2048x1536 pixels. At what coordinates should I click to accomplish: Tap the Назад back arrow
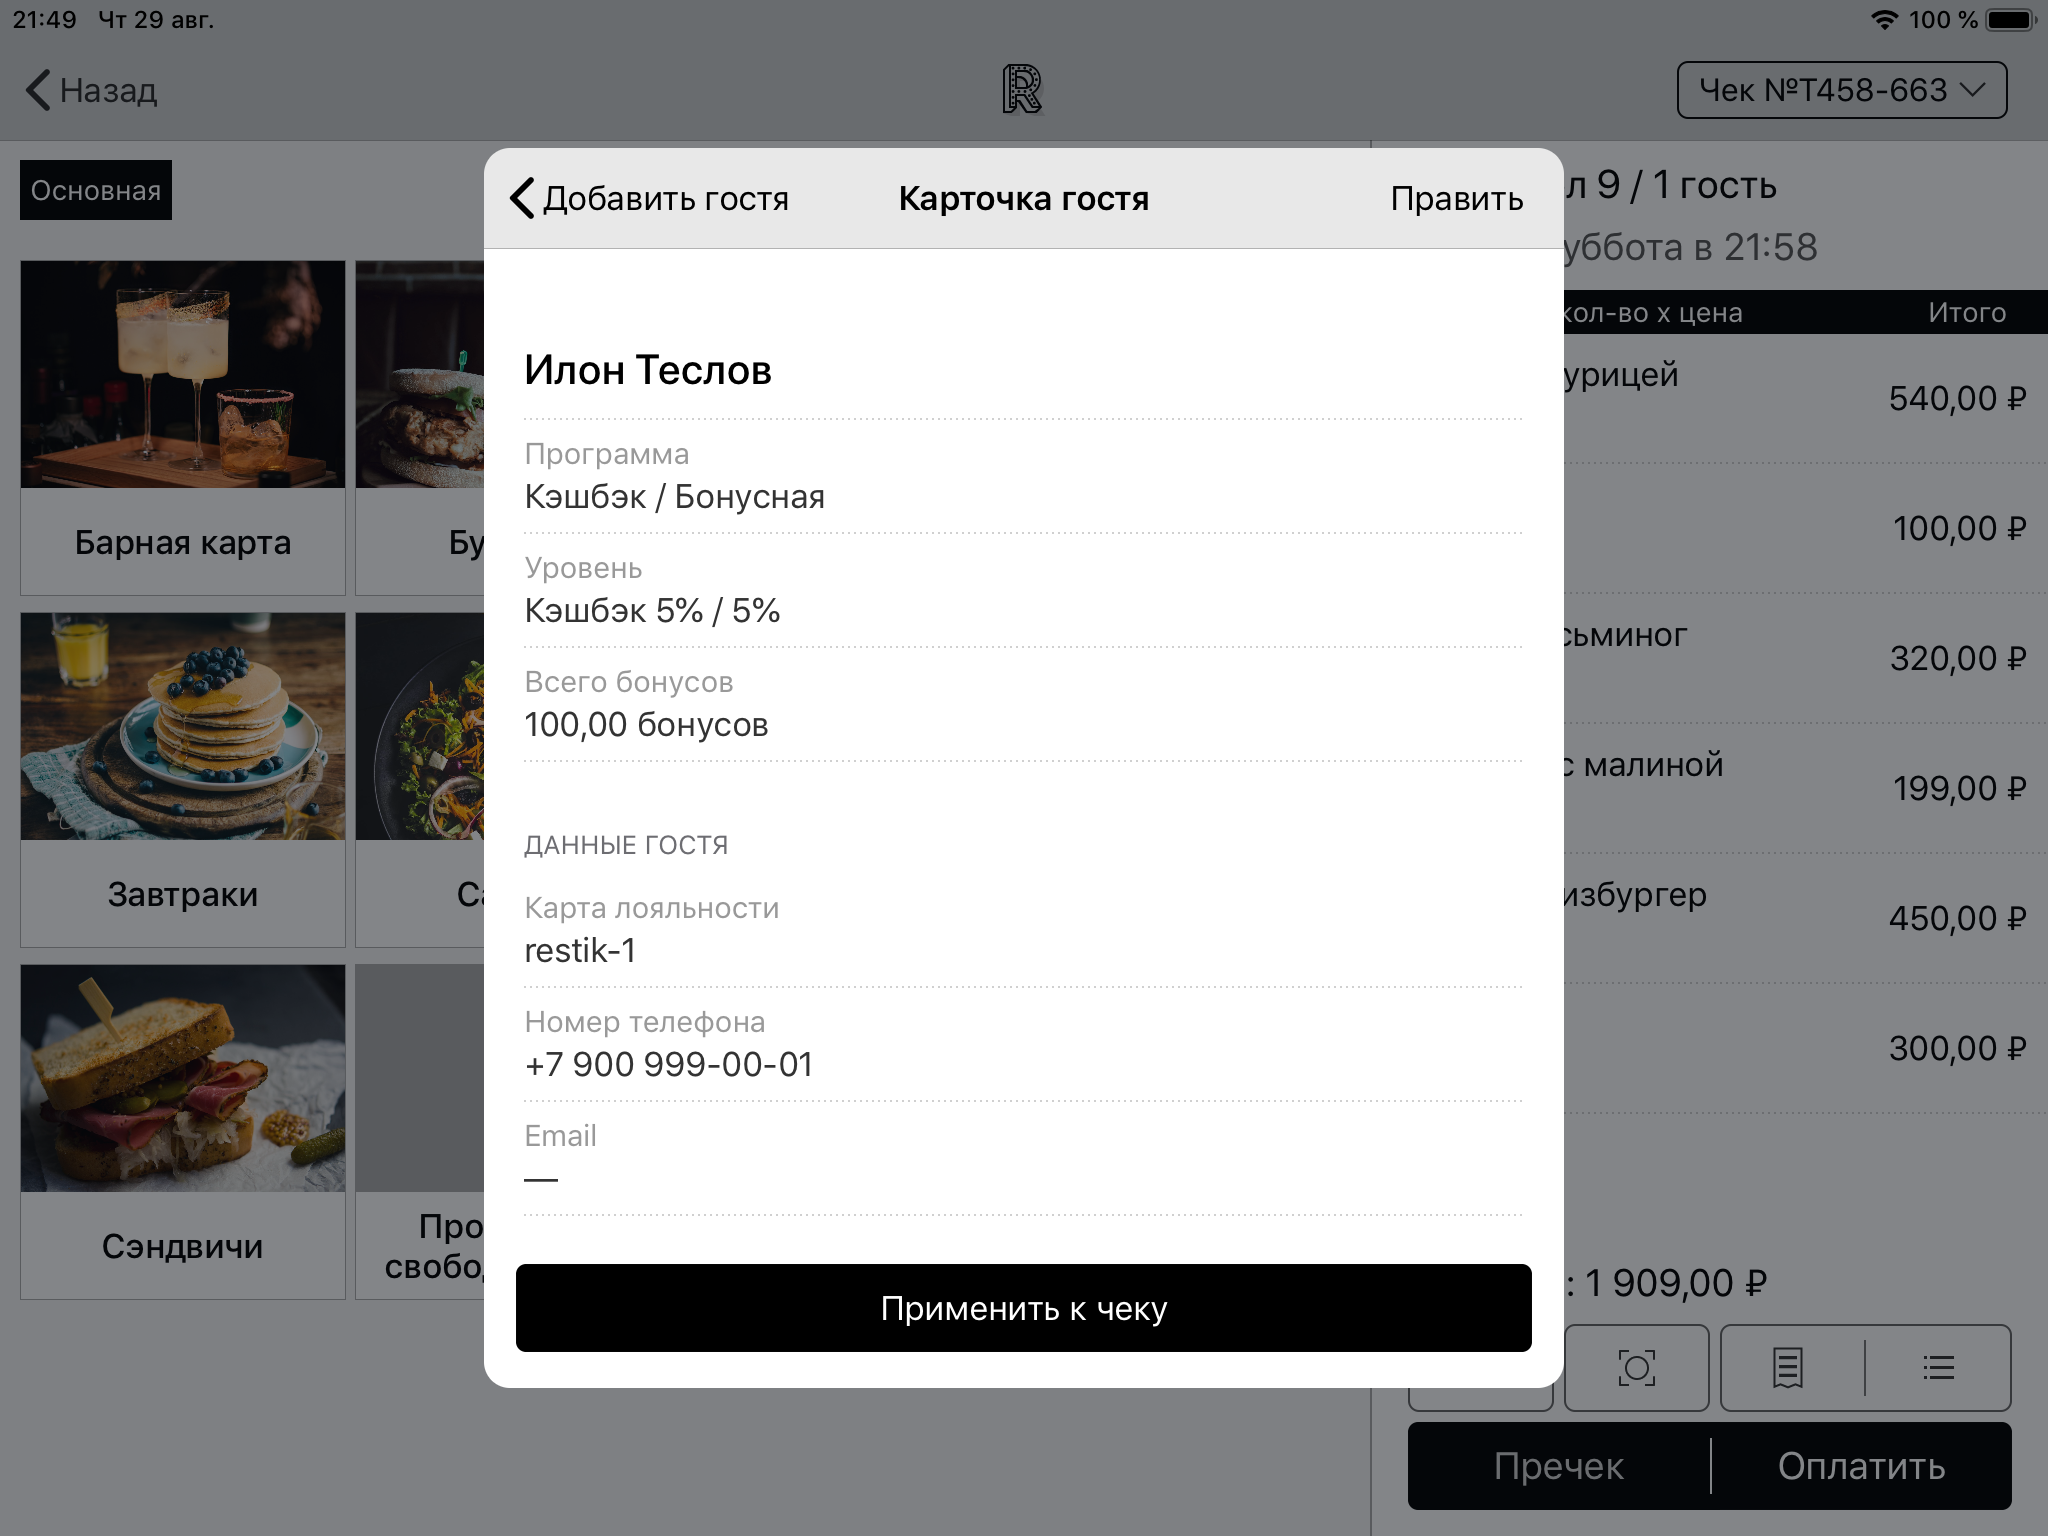38,90
